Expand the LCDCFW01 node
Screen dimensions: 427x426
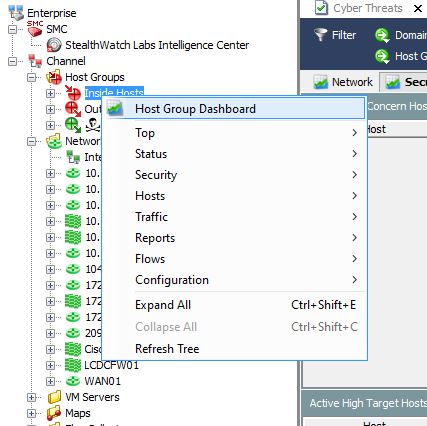pos(50,365)
